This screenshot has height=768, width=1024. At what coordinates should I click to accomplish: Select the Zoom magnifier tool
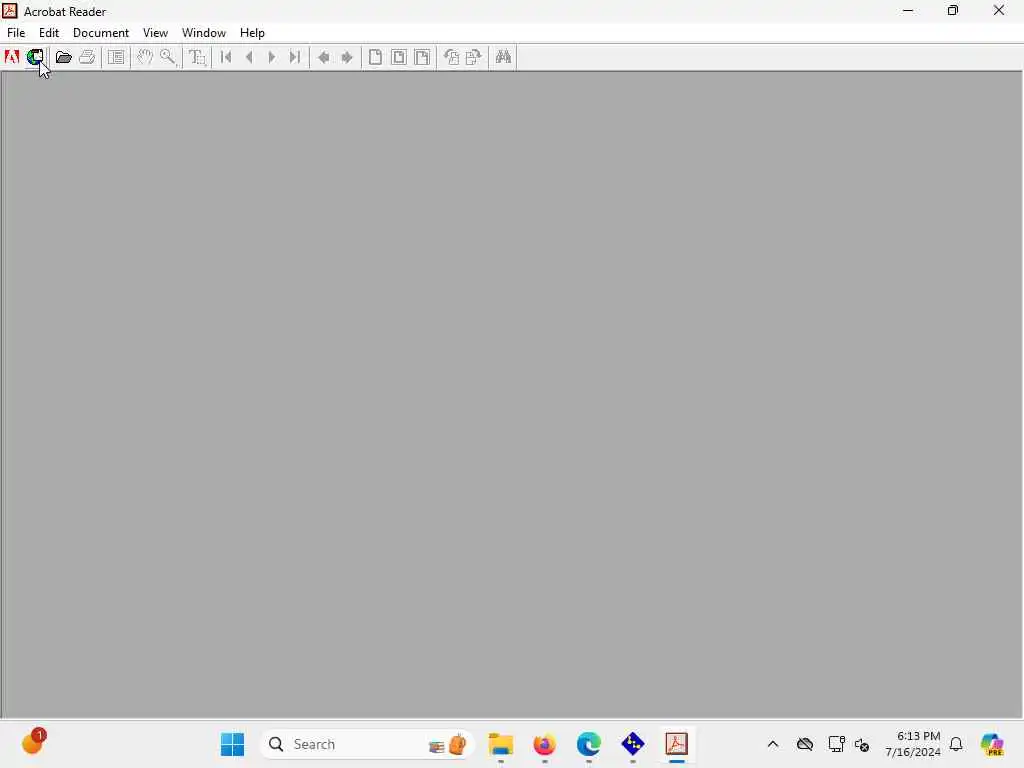pyautogui.click(x=168, y=57)
